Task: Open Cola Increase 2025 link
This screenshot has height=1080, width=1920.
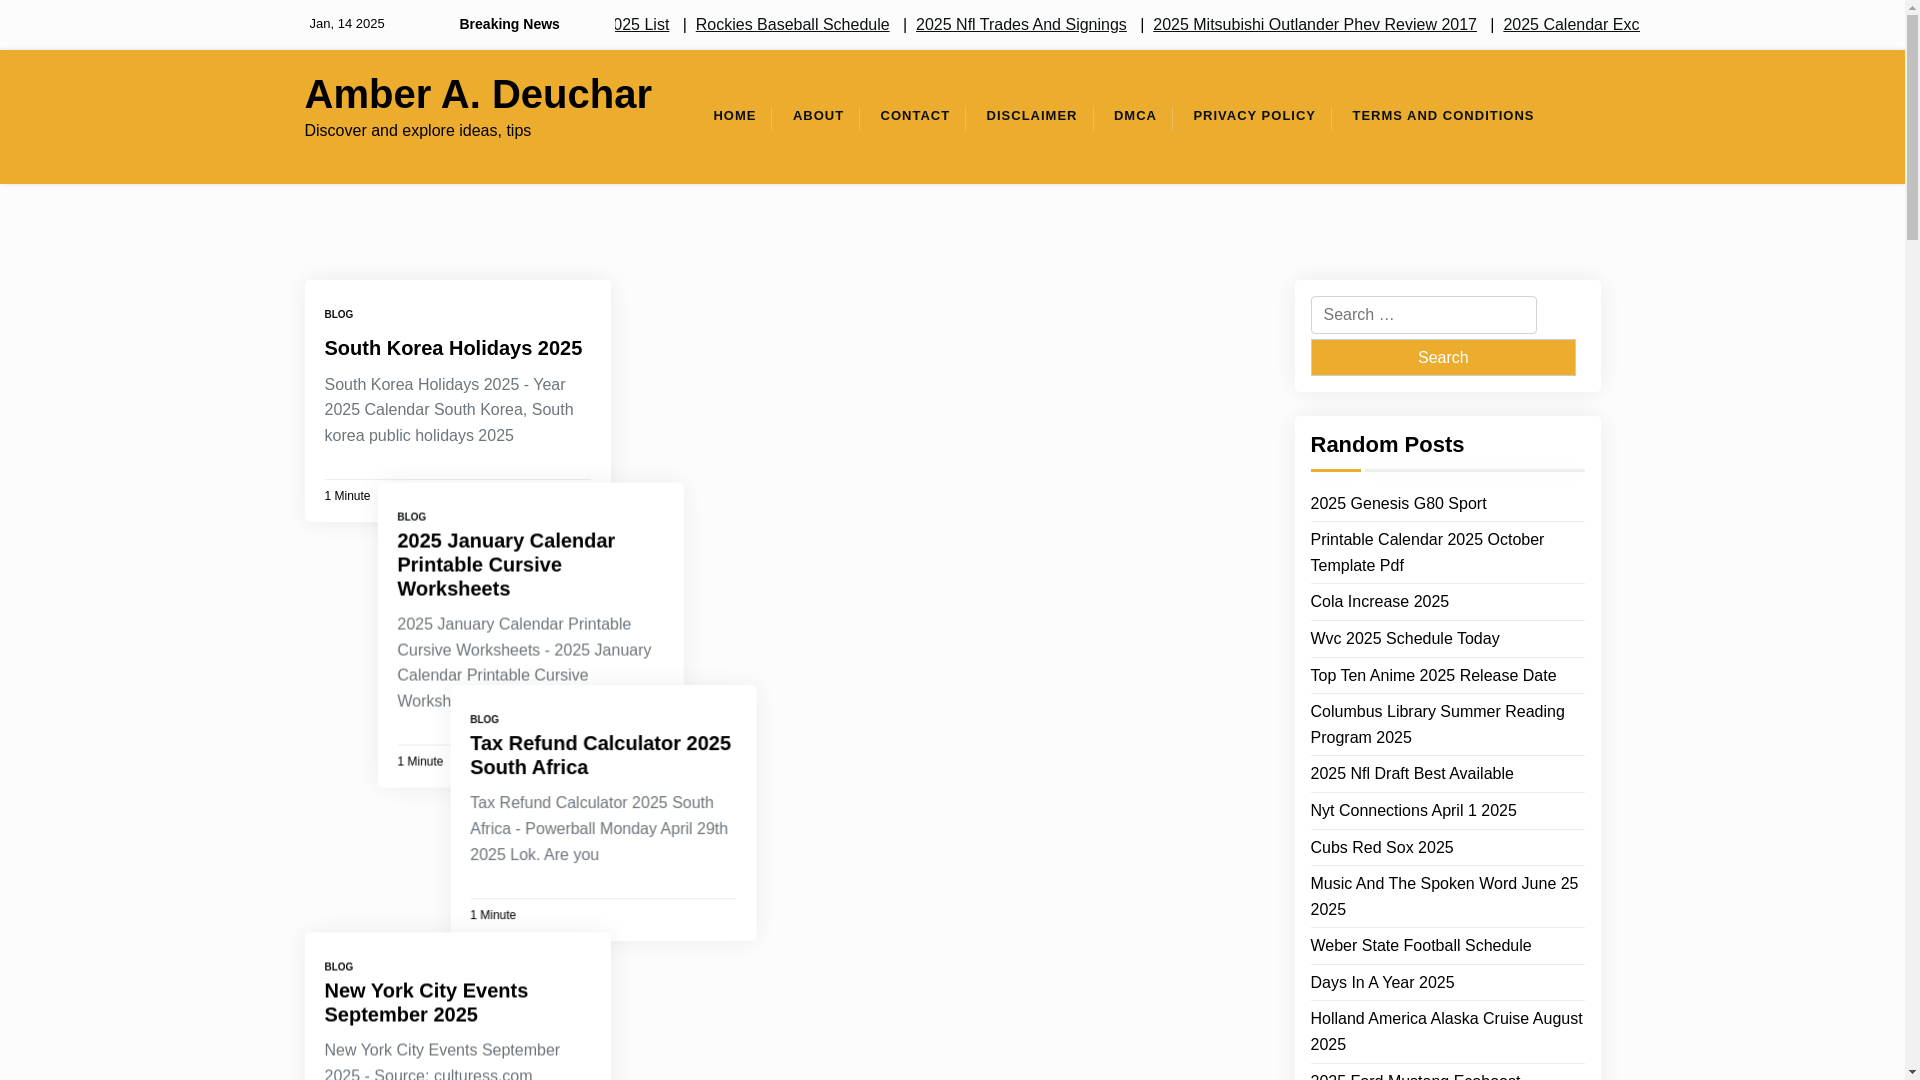Action: (x=1379, y=602)
